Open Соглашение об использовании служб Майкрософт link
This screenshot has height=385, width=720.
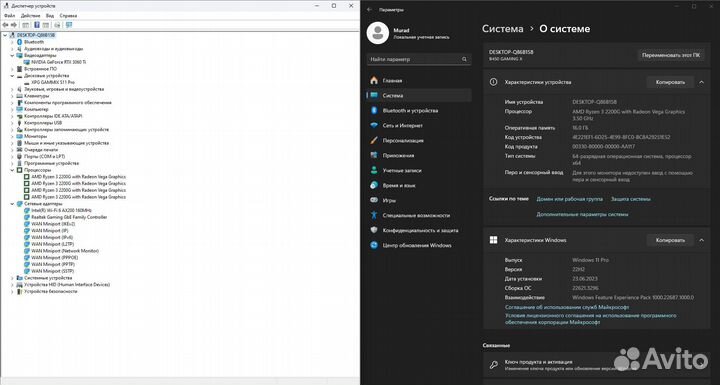[567, 307]
